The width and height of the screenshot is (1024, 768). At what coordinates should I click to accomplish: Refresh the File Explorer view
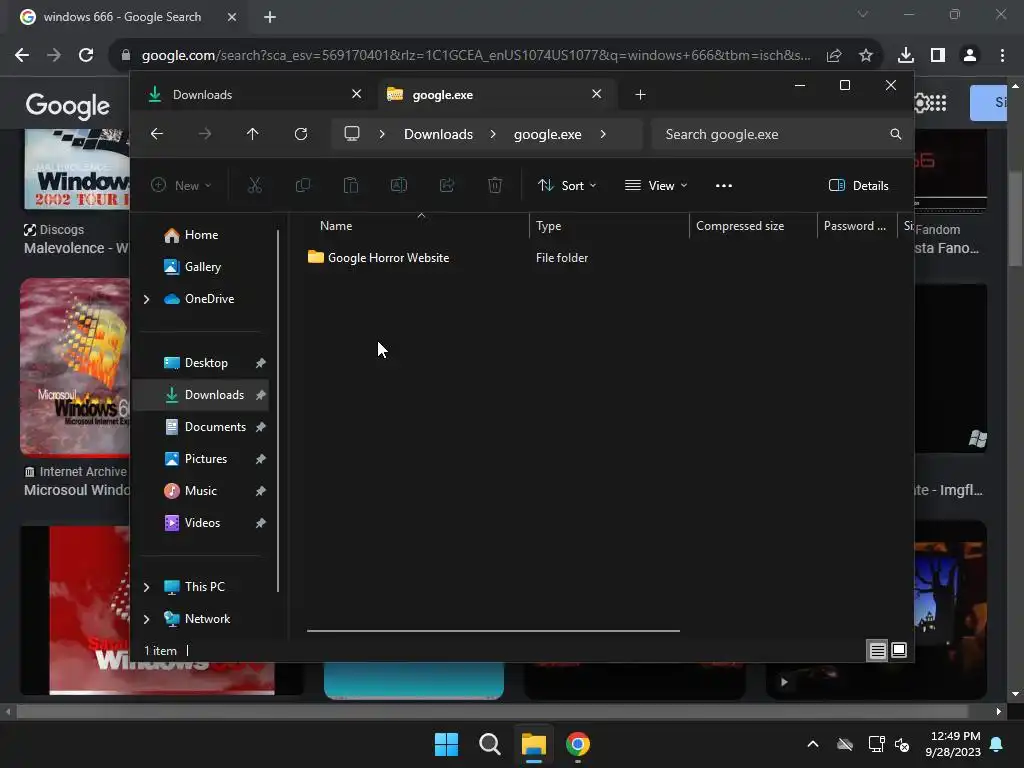(300, 134)
